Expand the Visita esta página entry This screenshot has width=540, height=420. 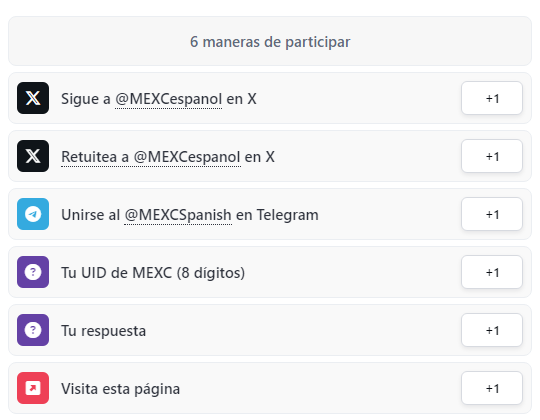point(270,388)
